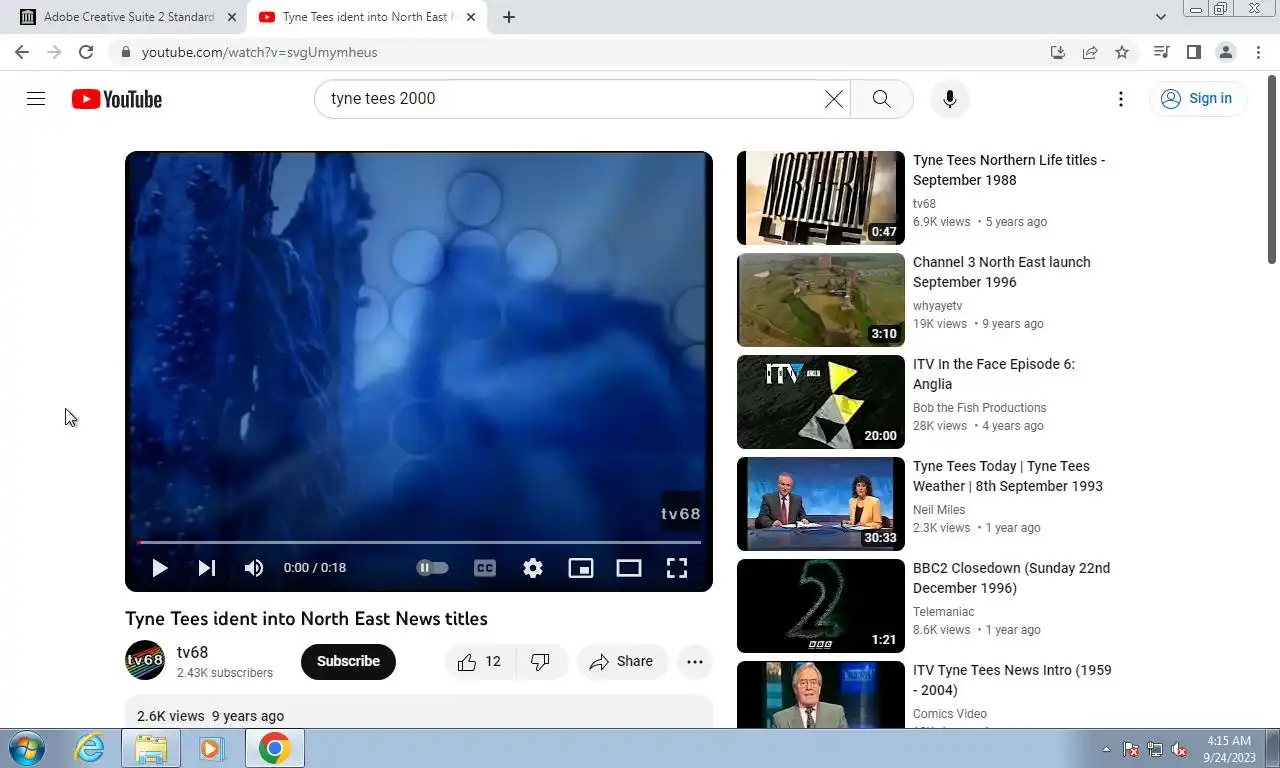Dislike the video
Screen dimensions: 1280x768
(x=541, y=662)
